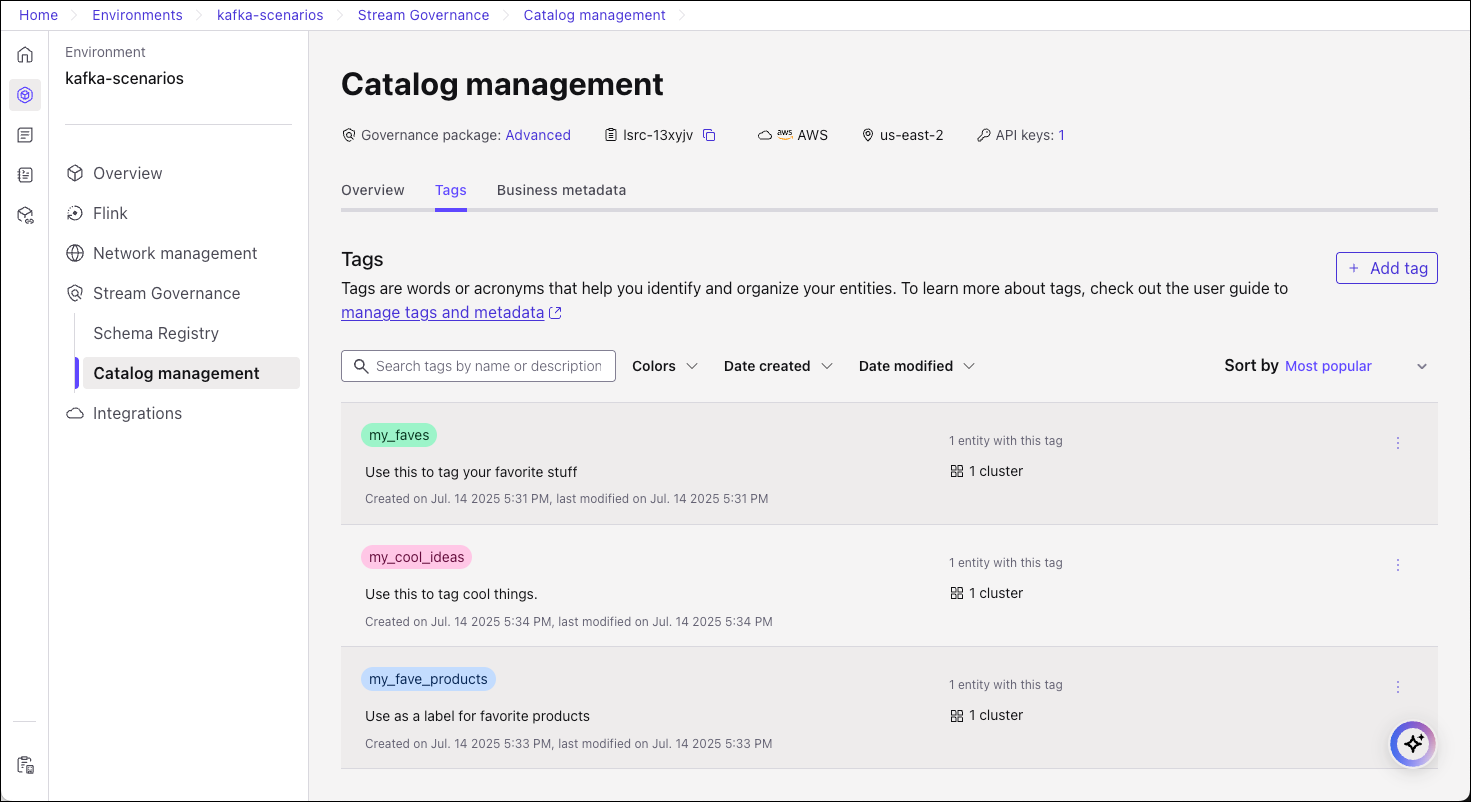Open the Business metadata tab
Screen dimensions: 1471x802
561,190
